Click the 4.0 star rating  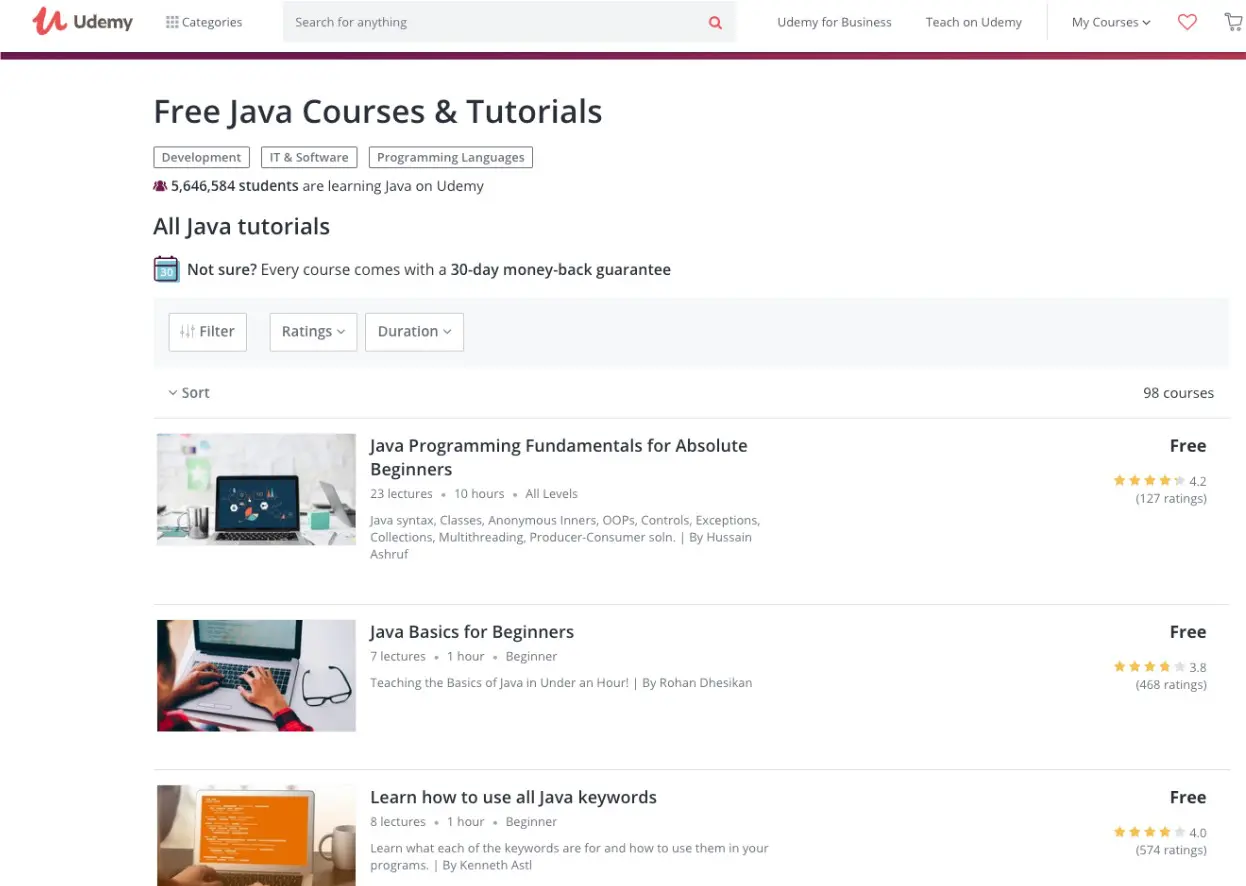1159,832
